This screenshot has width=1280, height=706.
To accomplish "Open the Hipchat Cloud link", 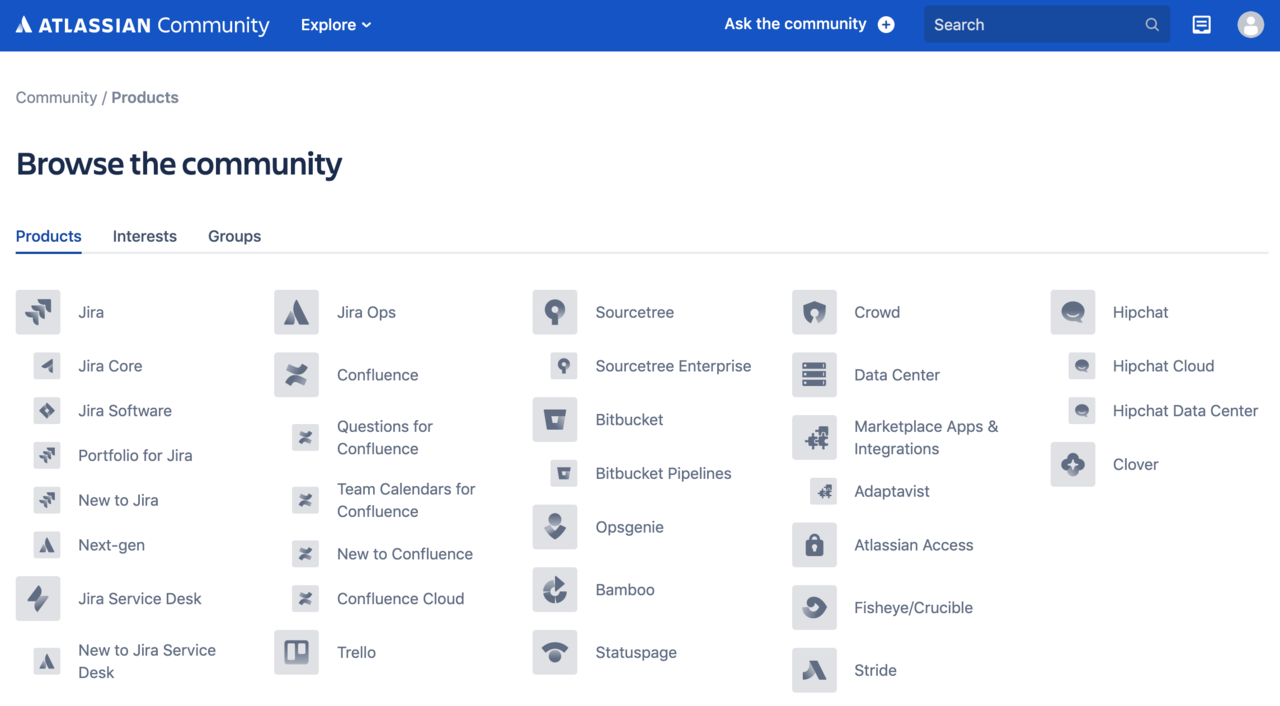I will click(1163, 366).
